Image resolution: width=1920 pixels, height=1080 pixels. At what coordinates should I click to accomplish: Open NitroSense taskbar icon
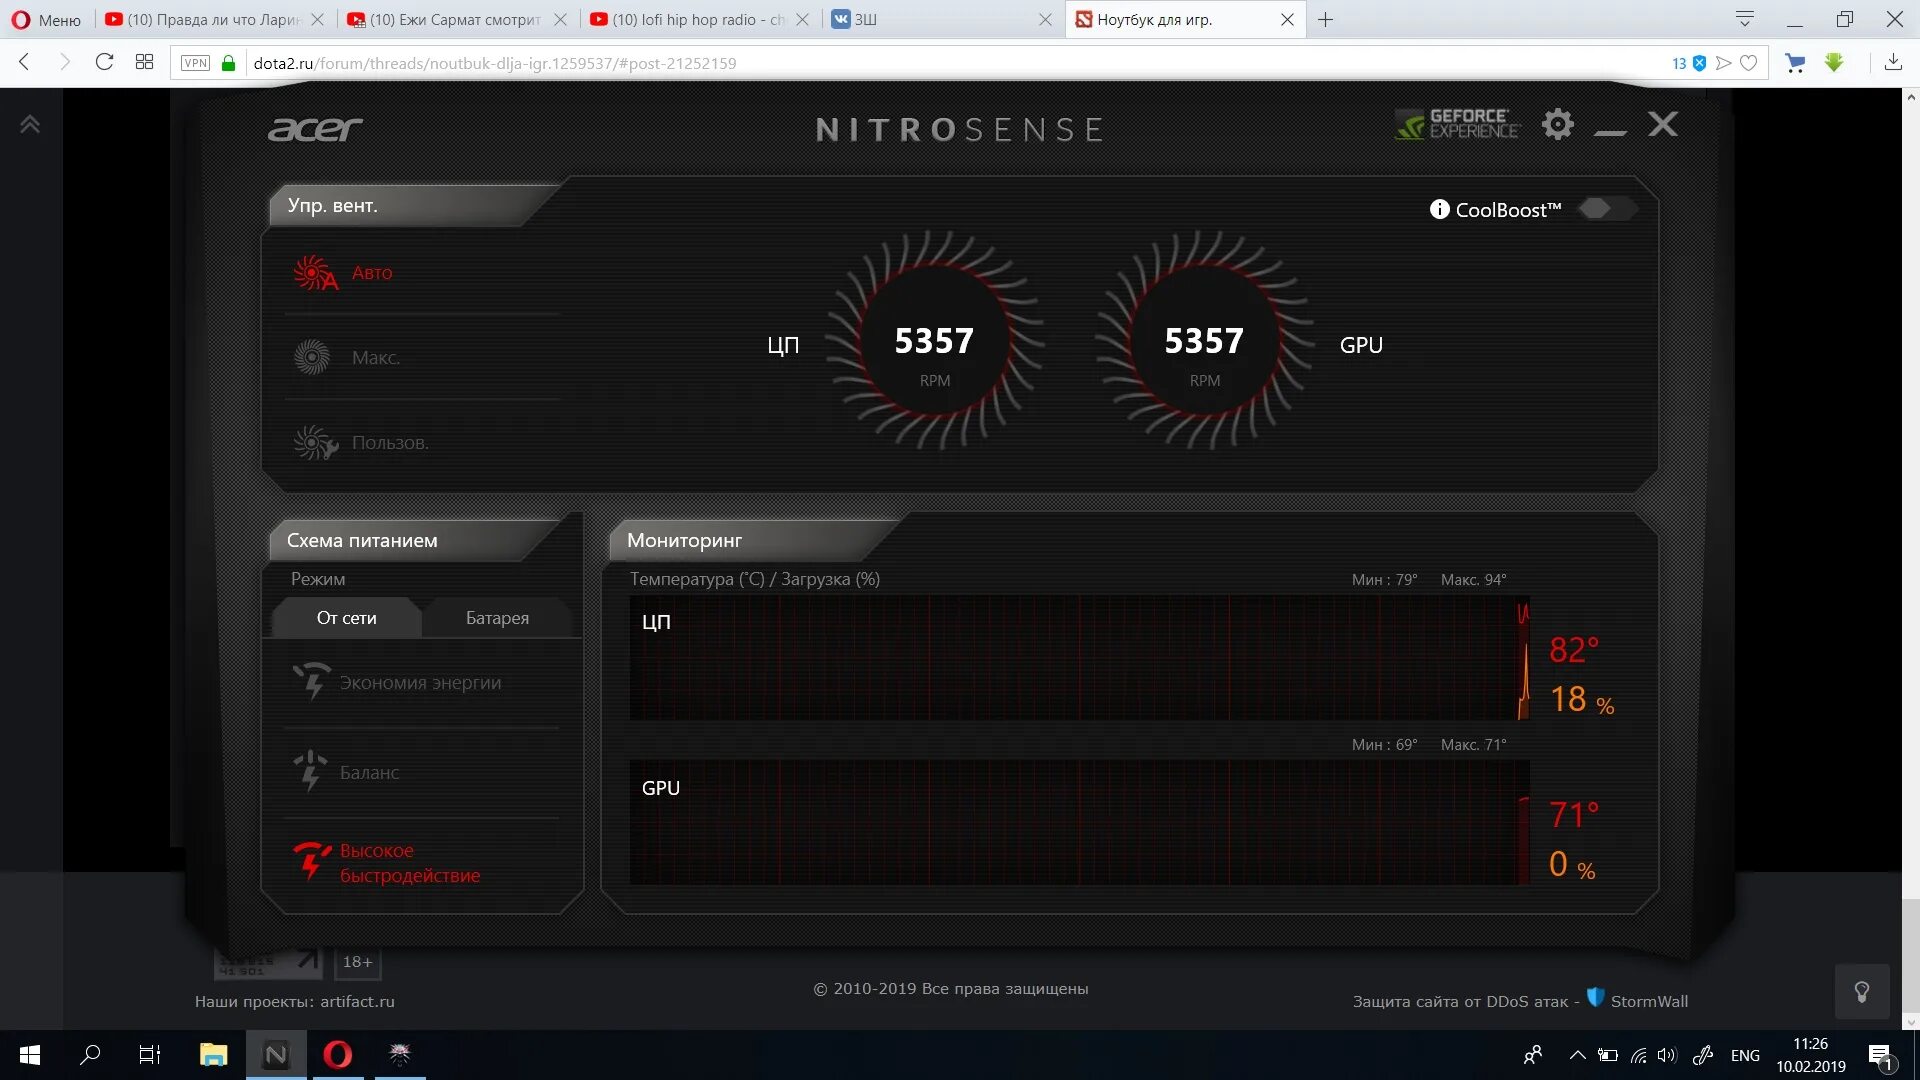[276, 1055]
